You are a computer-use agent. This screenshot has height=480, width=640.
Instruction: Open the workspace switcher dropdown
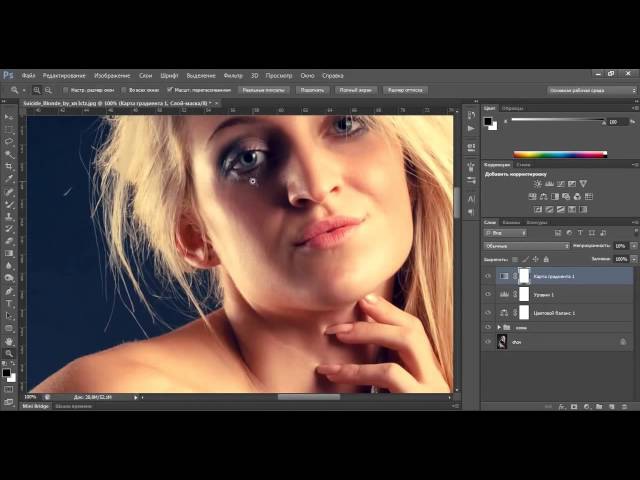click(592, 90)
